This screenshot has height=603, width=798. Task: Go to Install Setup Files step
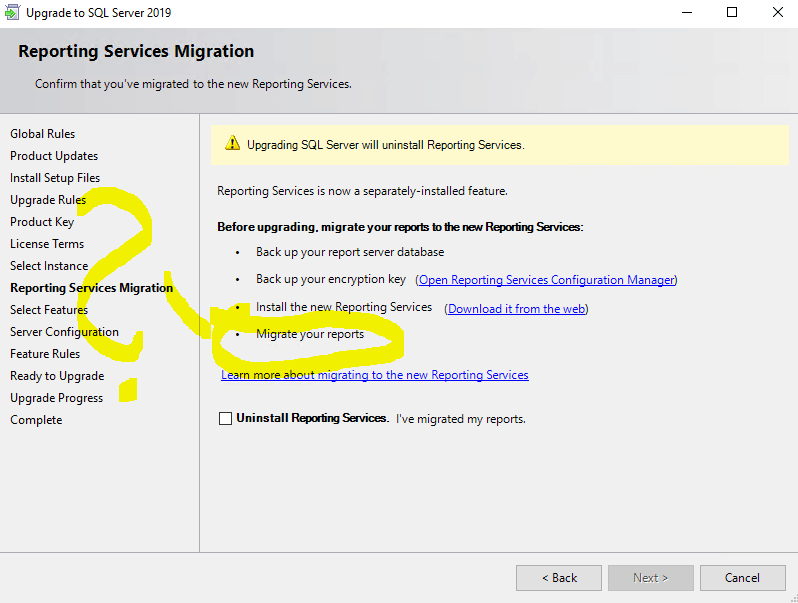tap(55, 178)
